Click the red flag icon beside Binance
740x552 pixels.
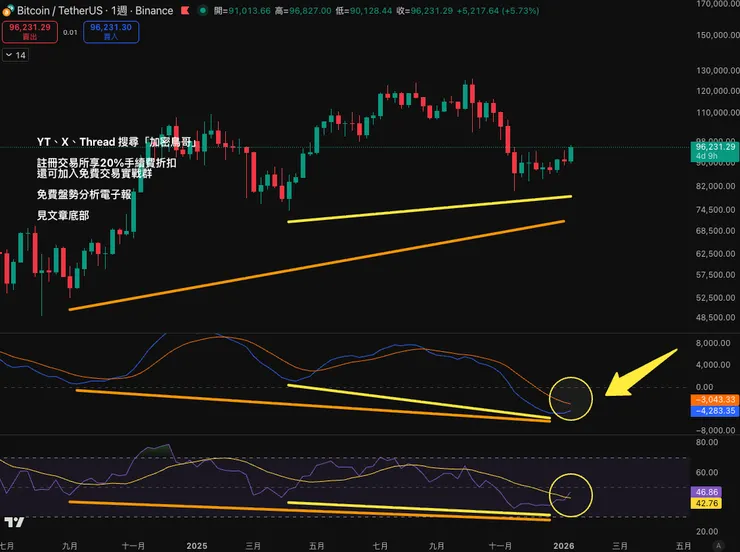[x=185, y=10]
